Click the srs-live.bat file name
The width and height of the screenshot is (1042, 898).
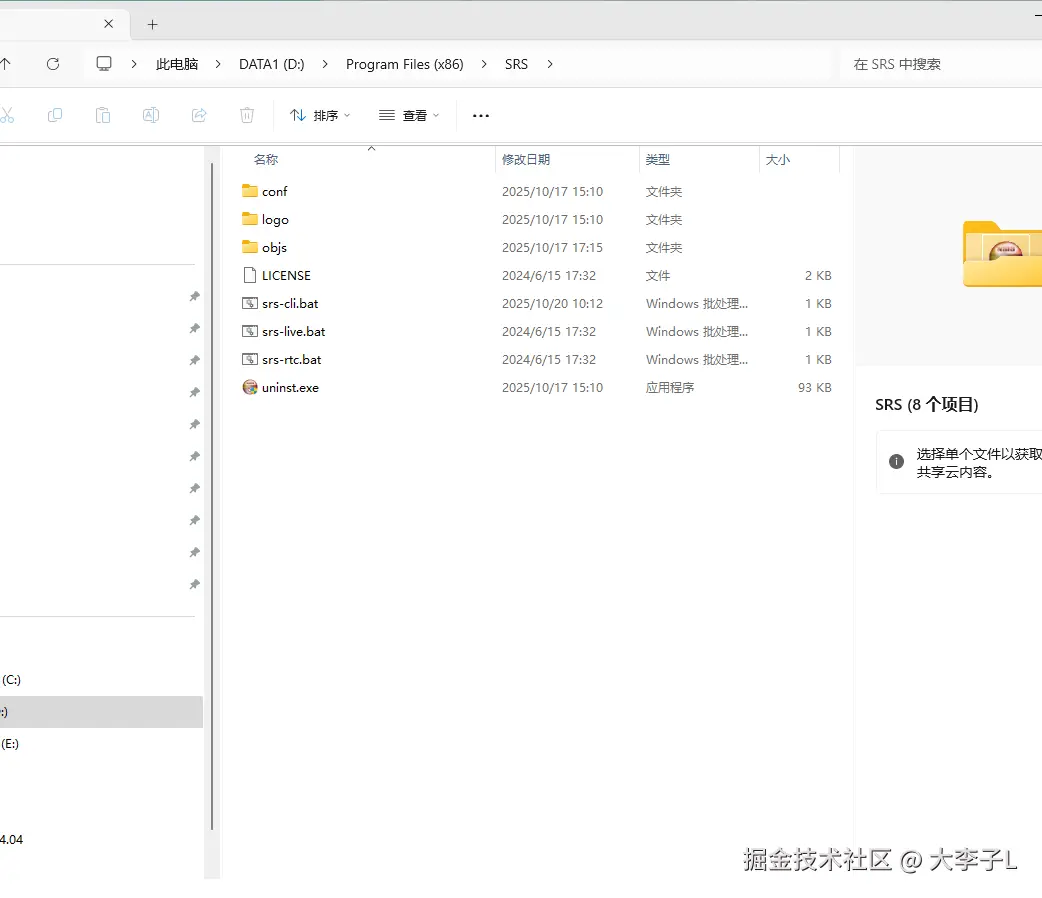coord(294,331)
